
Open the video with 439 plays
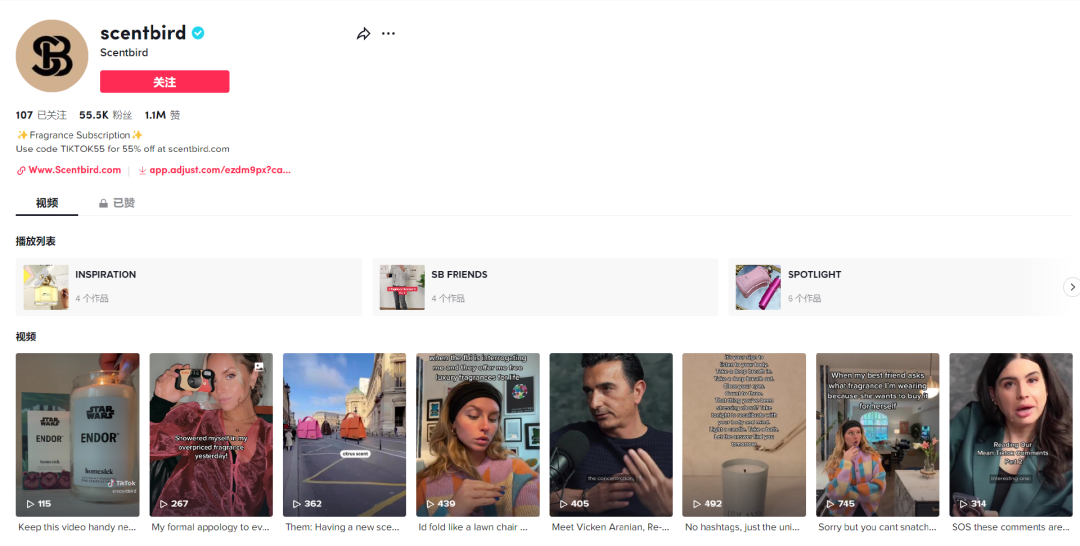click(478, 435)
